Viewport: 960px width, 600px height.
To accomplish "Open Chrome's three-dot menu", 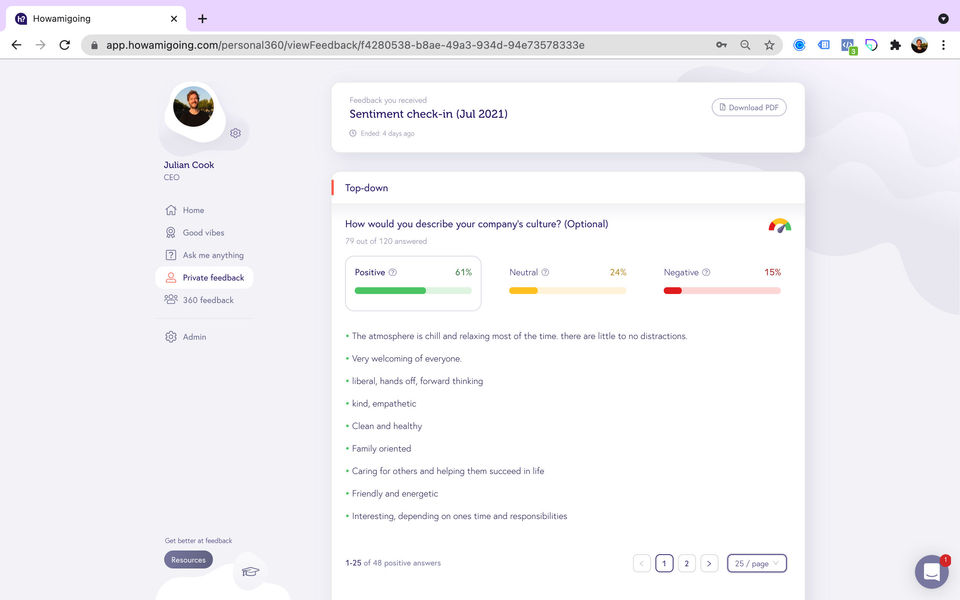I will point(943,45).
